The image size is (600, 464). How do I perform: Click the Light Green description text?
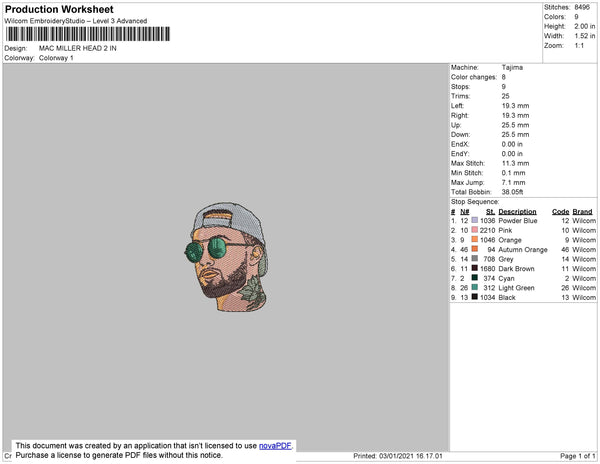coord(516,288)
